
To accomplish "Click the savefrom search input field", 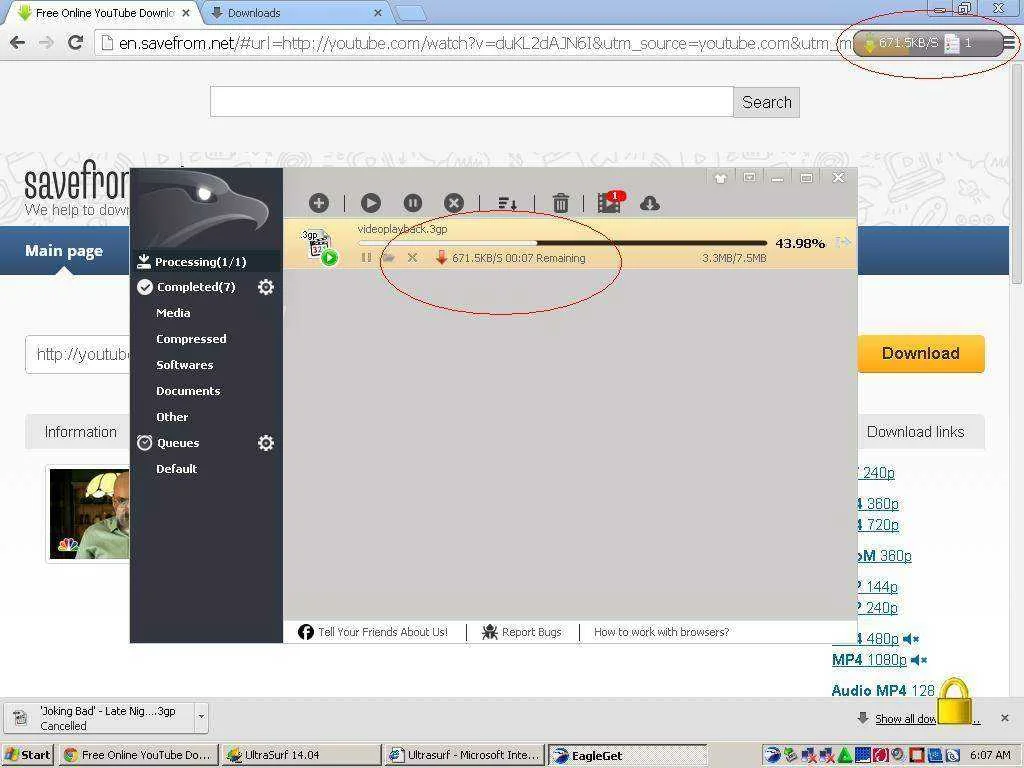I will [x=472, y=102].
